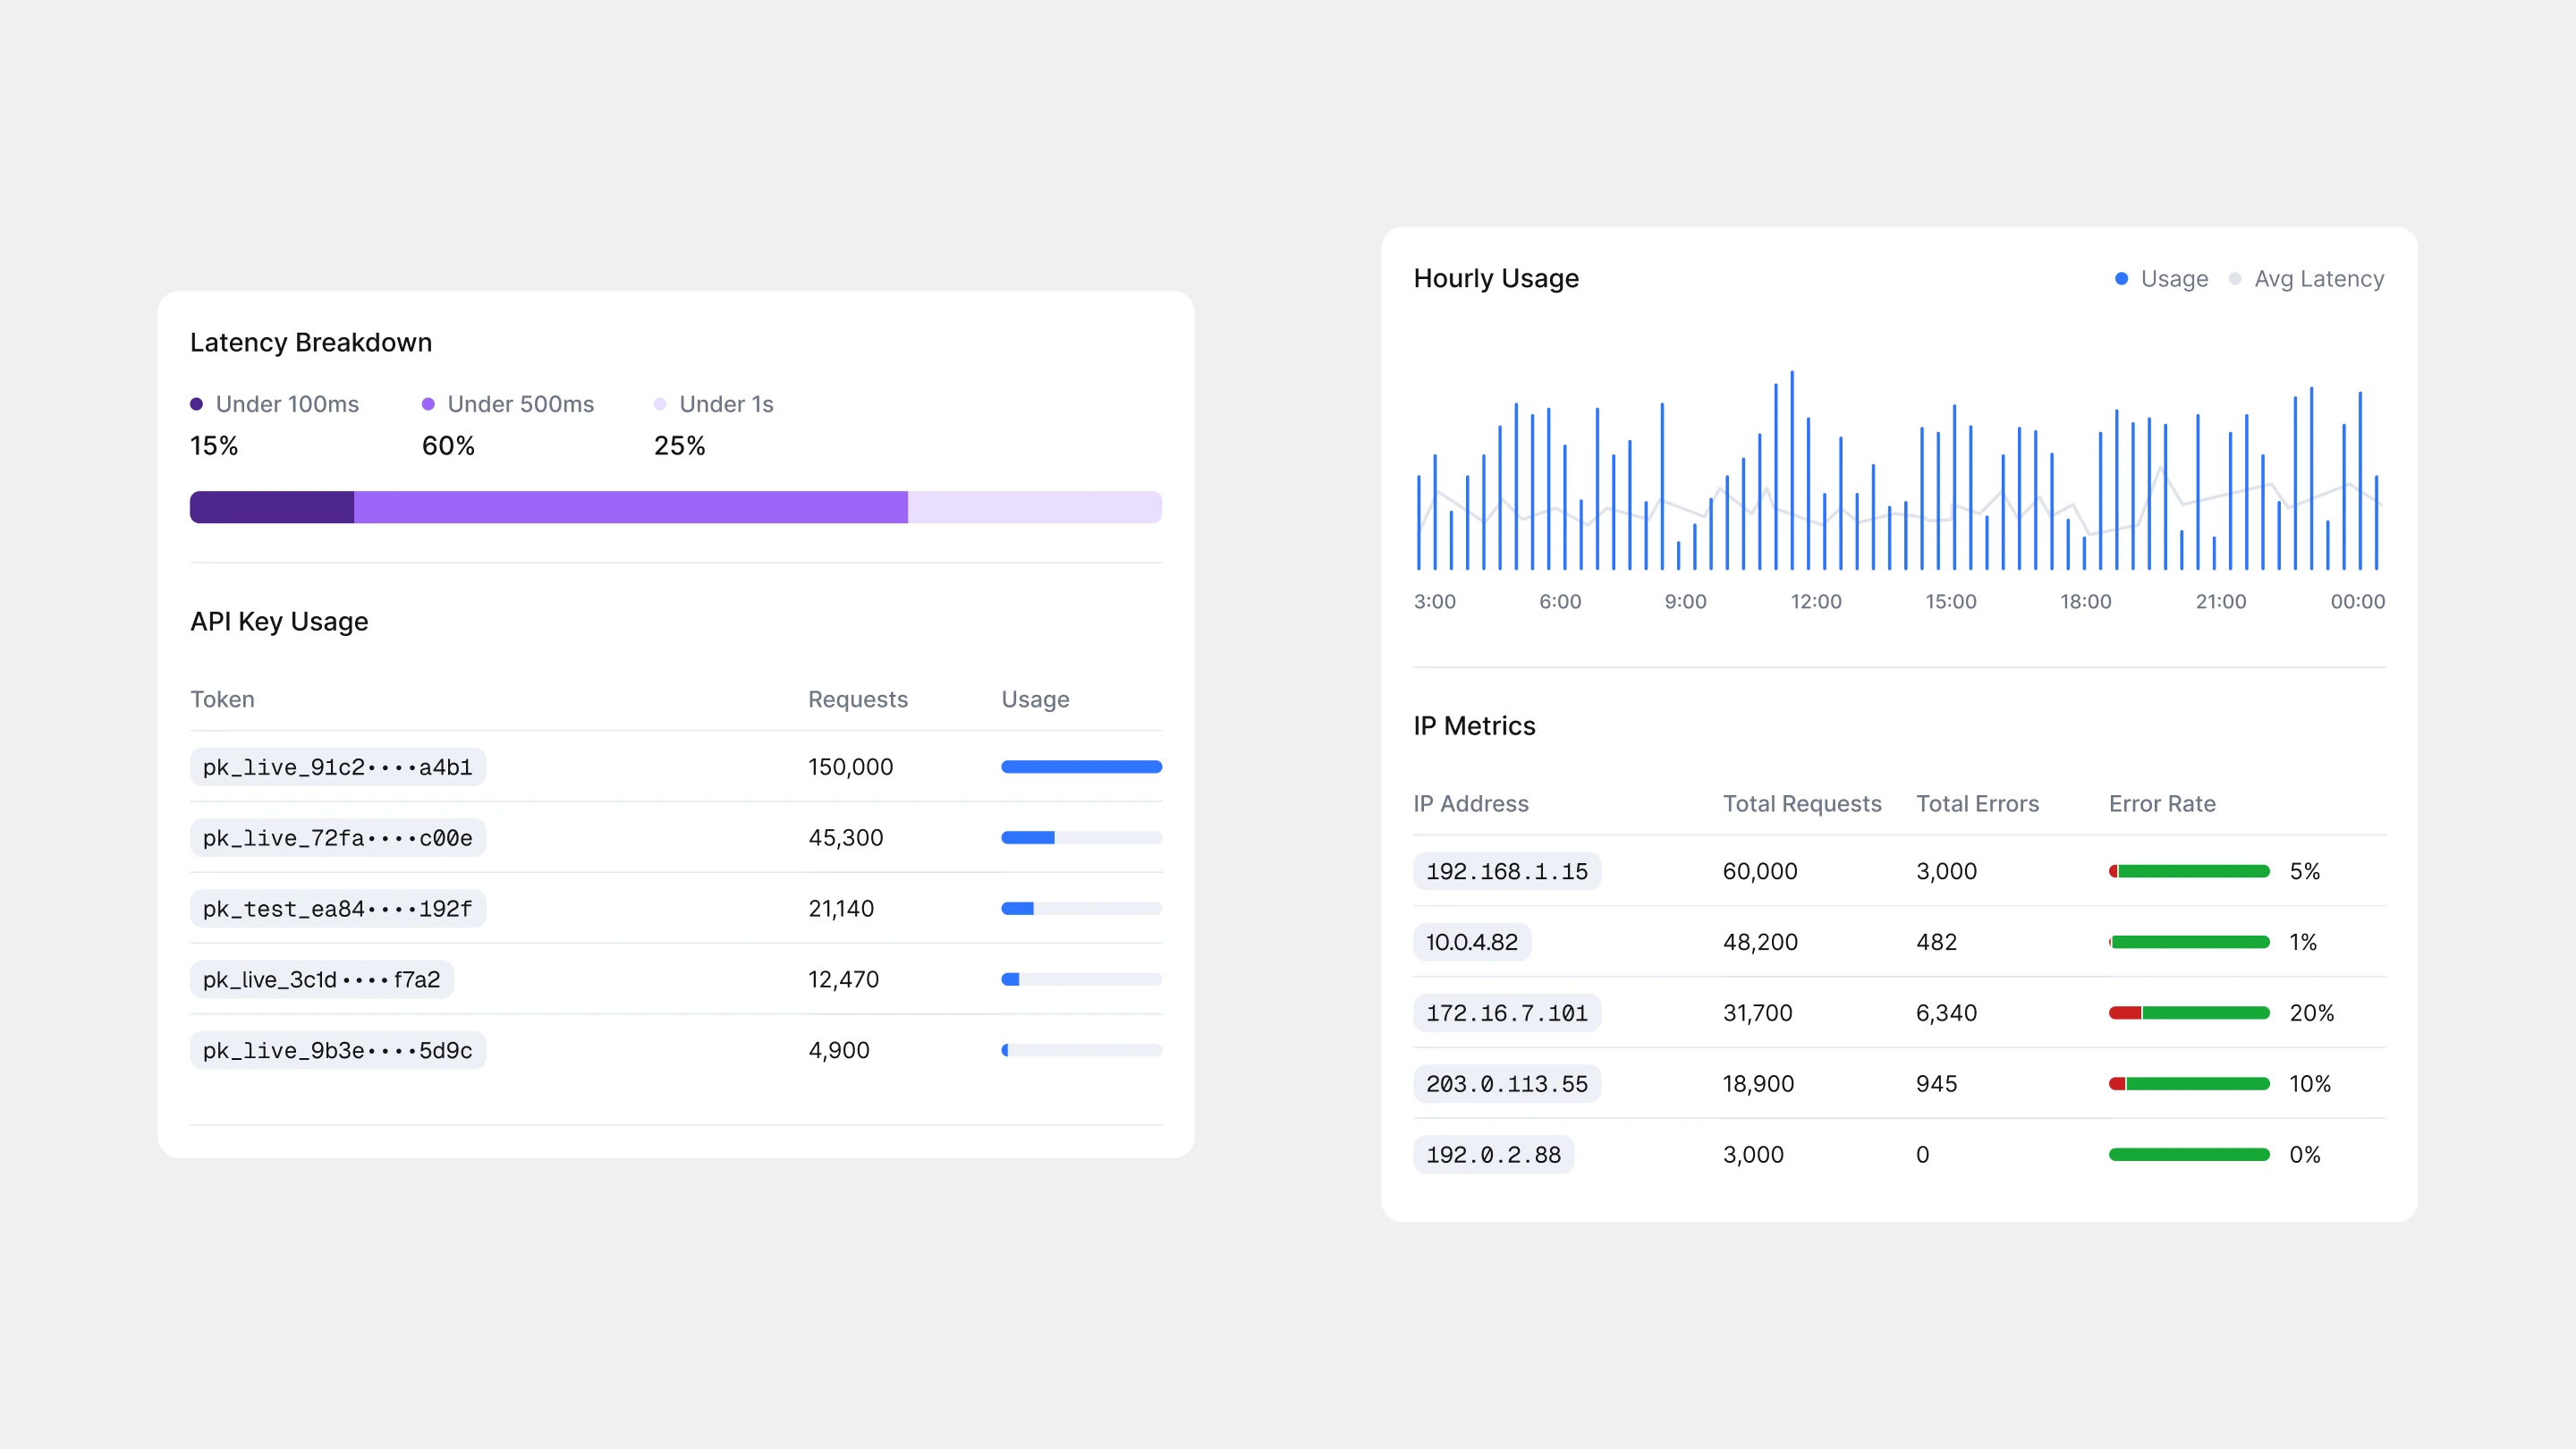Select IP address 172.16.7.101

(1507, 1014)
